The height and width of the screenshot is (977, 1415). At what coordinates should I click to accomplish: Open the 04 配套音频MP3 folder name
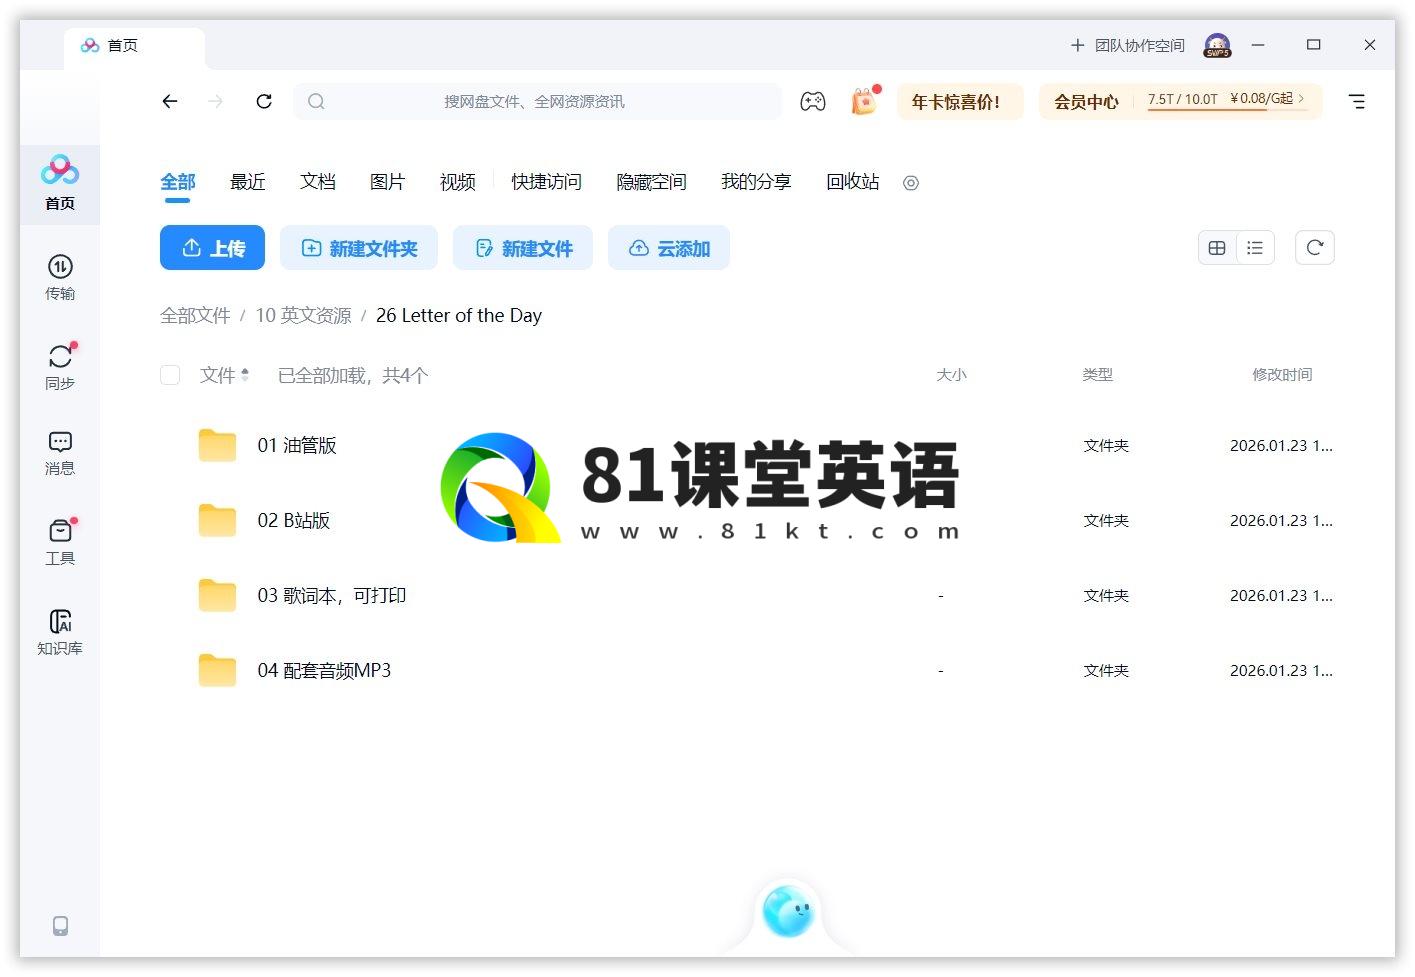pos(324,670)
